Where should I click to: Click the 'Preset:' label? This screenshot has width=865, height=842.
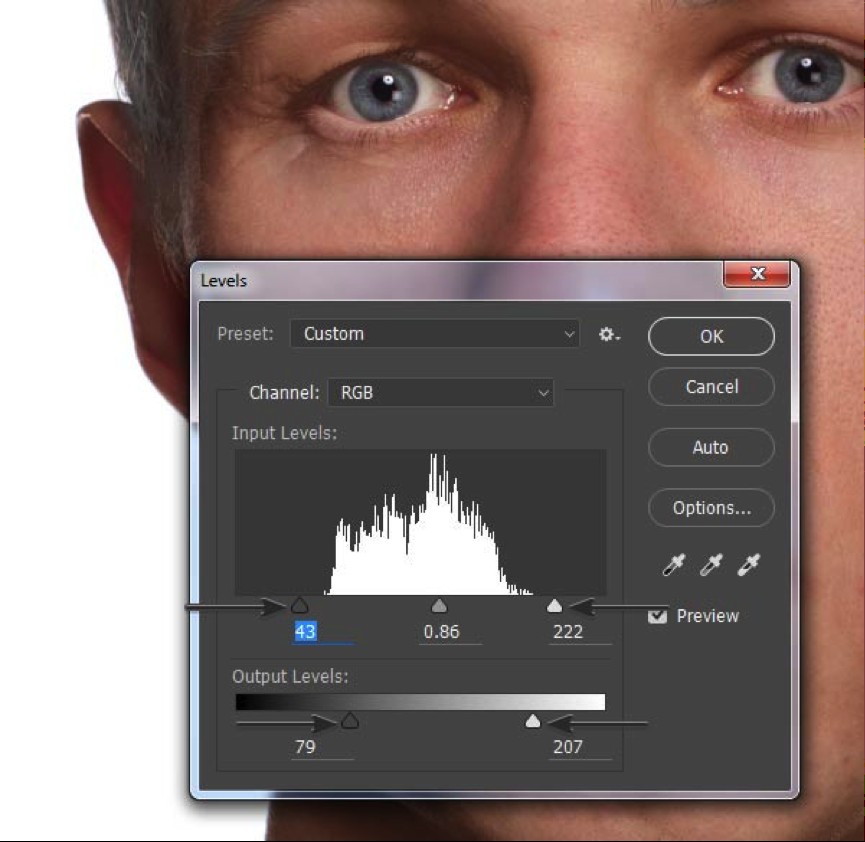245,334
